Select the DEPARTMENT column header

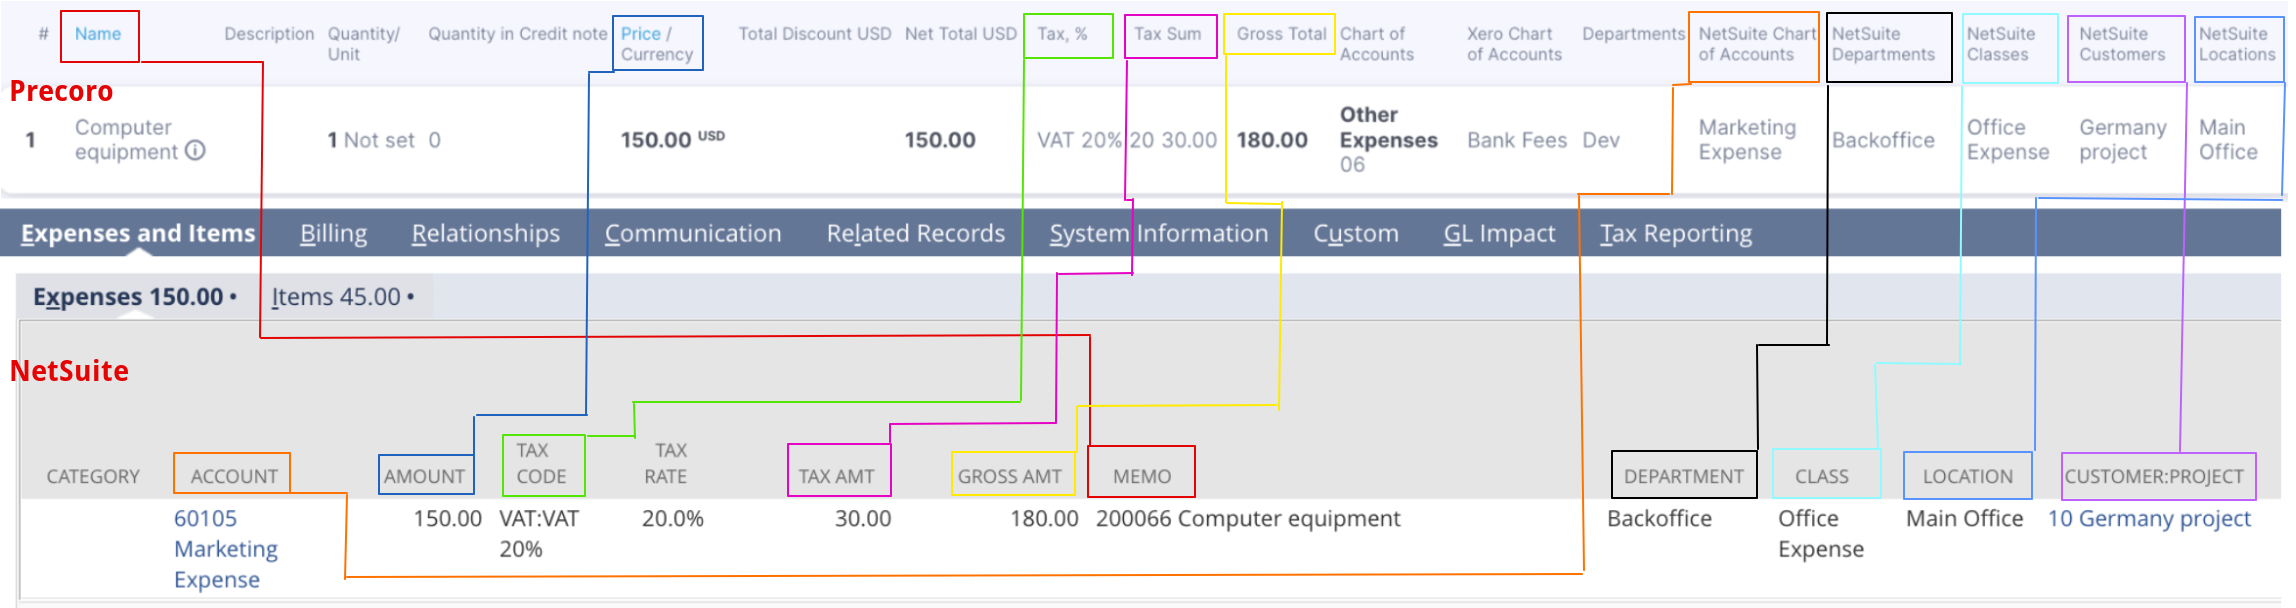(x=1684, y=477)
